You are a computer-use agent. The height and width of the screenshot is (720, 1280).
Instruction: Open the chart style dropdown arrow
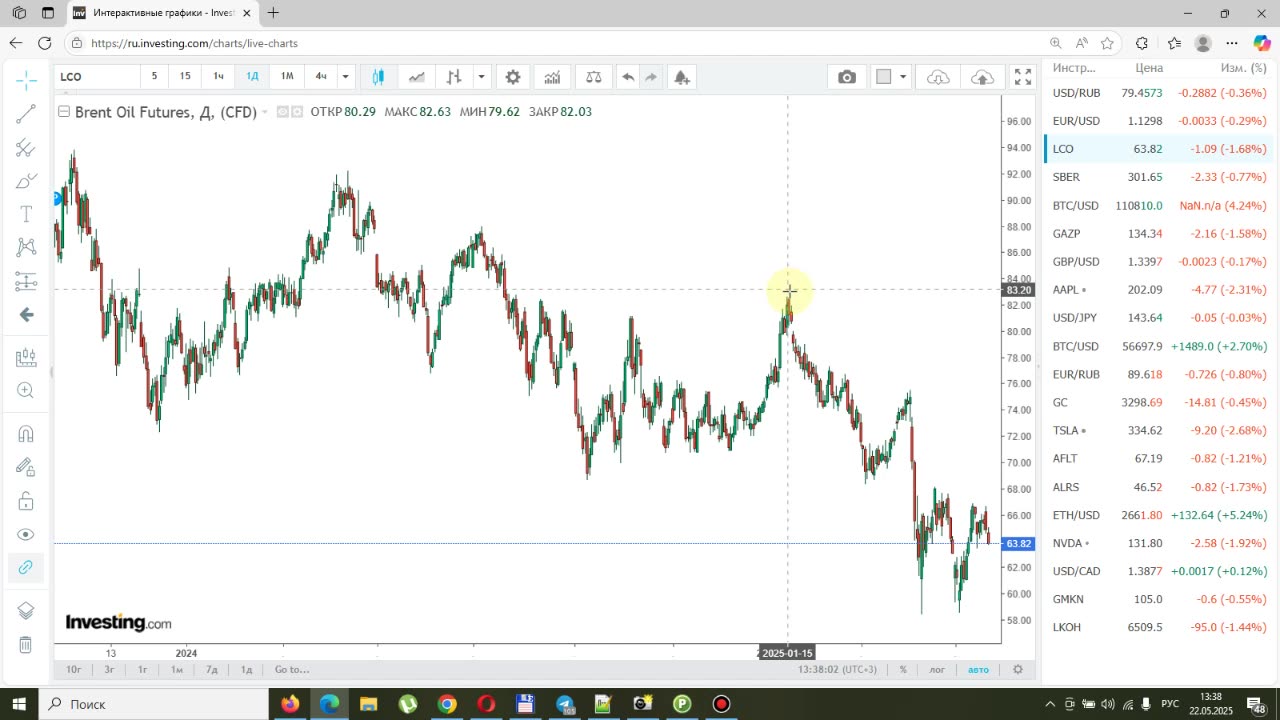coord(481,77)
